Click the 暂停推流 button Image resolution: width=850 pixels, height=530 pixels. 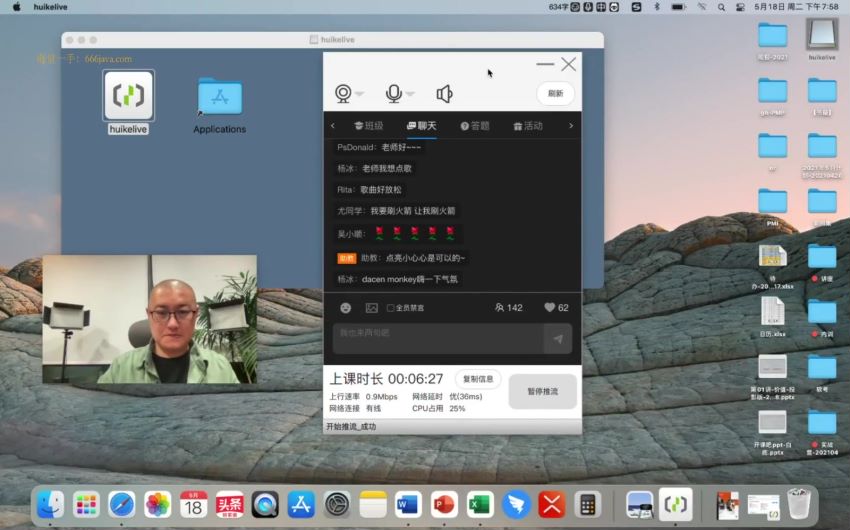click(x=543, y=391)
